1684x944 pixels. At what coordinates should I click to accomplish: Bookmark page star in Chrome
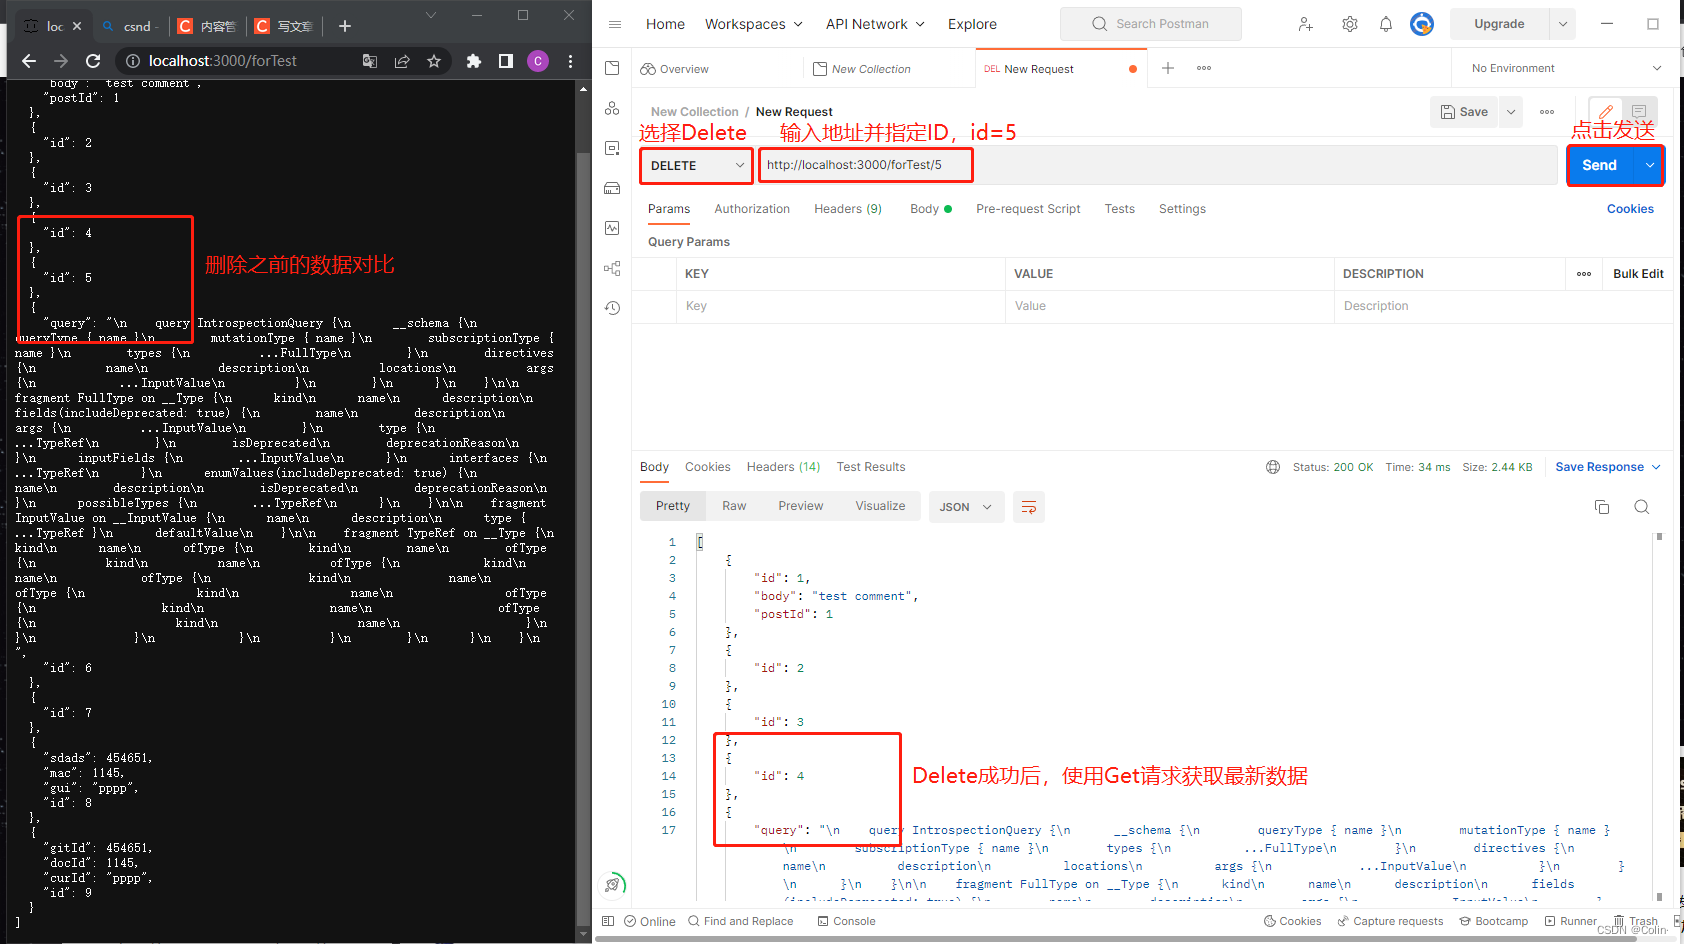tap(434, 61)
